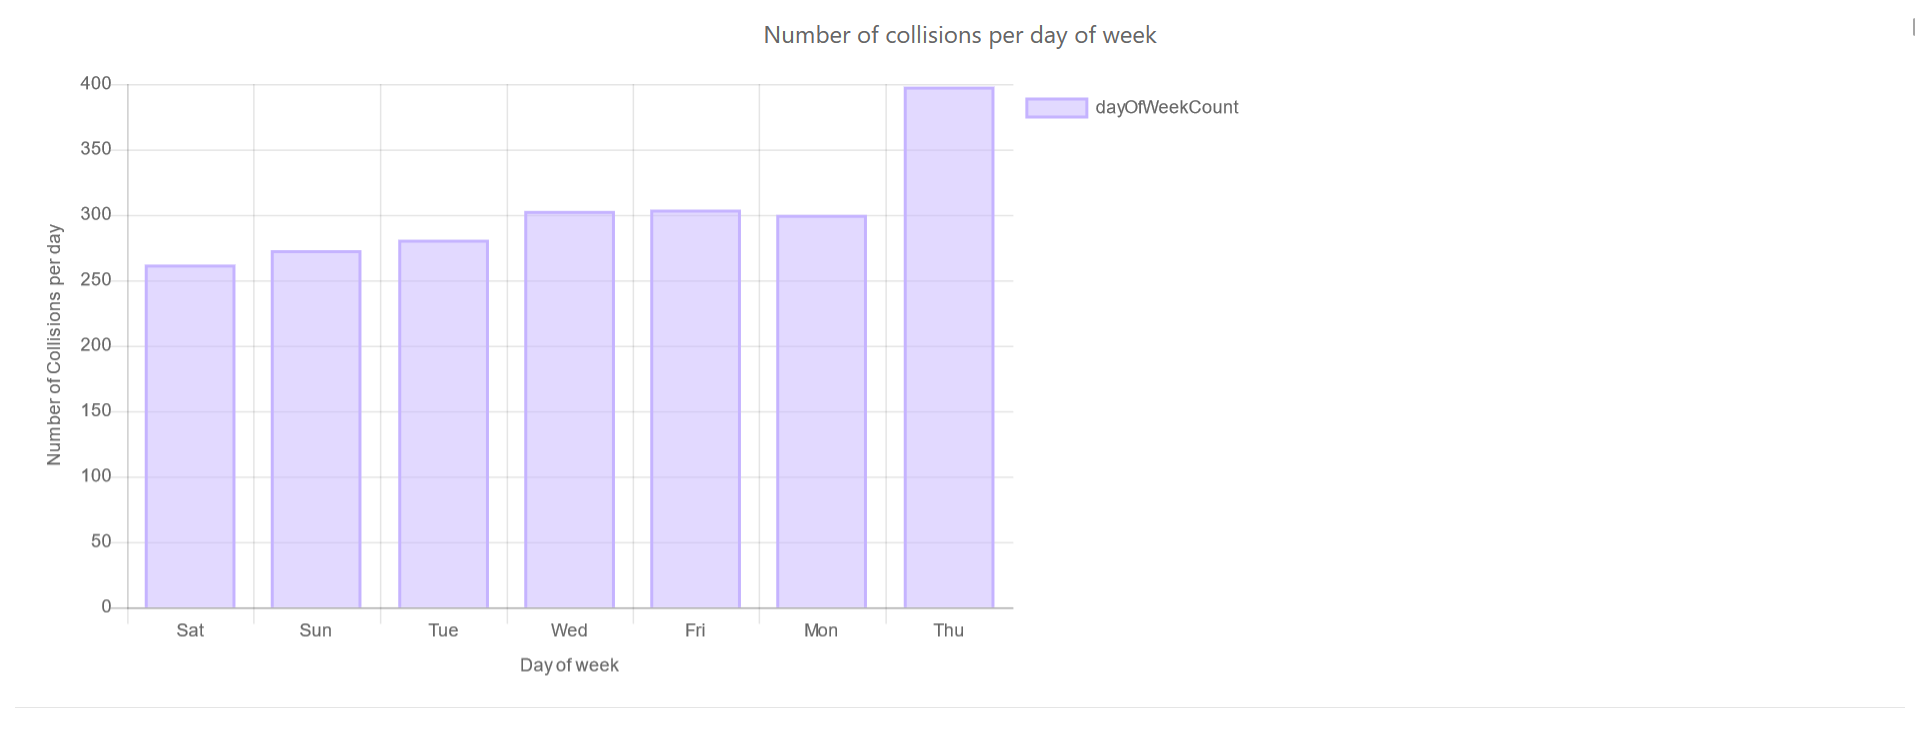1915x744 pixels.
Task: Select the Fri collisions bar
Action: click(x=695, y=409)
